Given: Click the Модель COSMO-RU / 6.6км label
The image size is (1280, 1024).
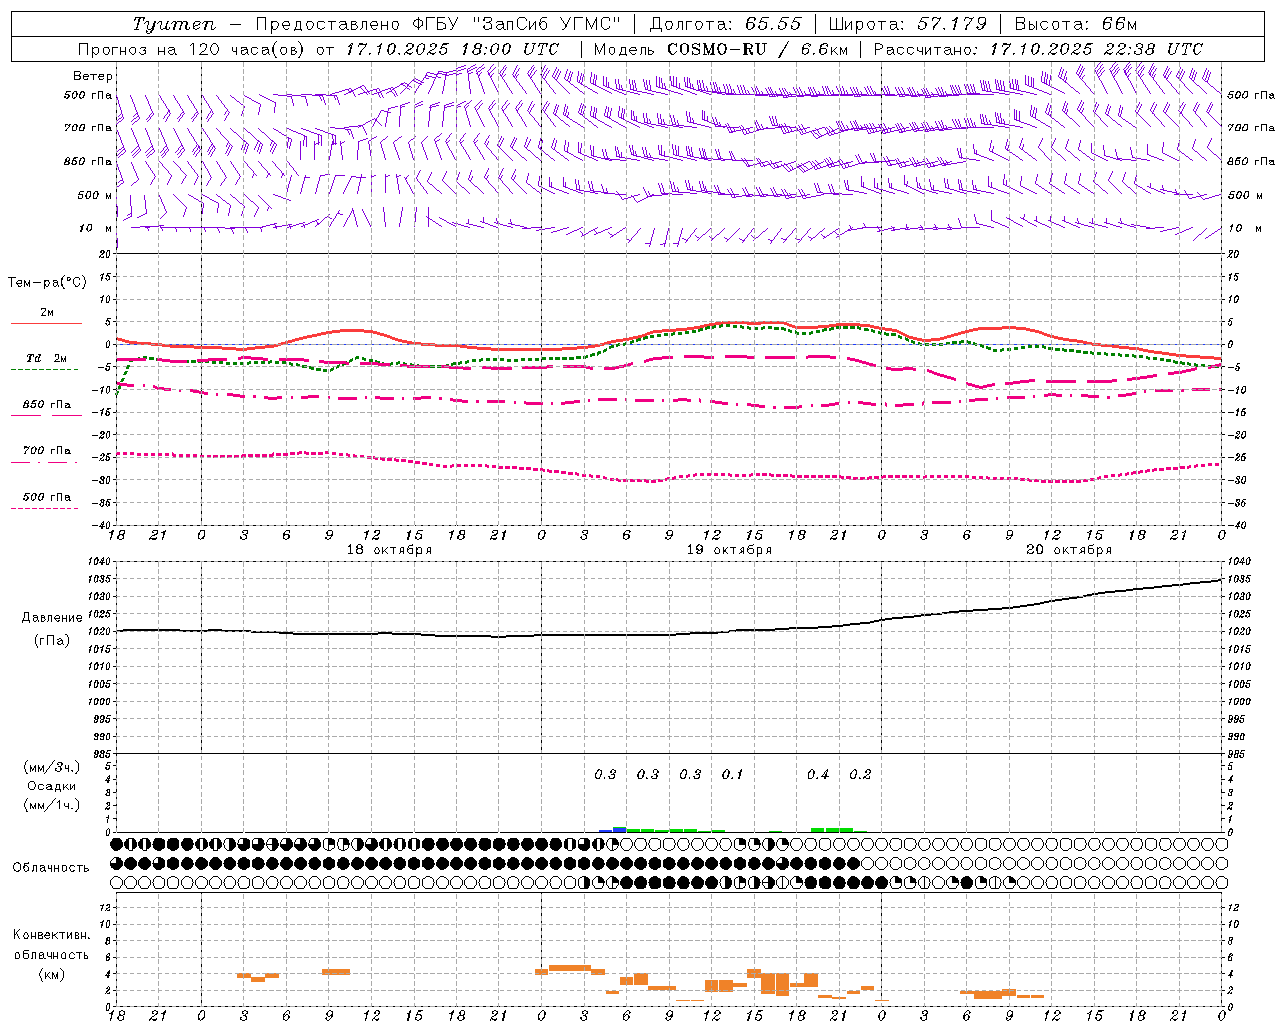Looking at the screenshot, I should [721, 49].
